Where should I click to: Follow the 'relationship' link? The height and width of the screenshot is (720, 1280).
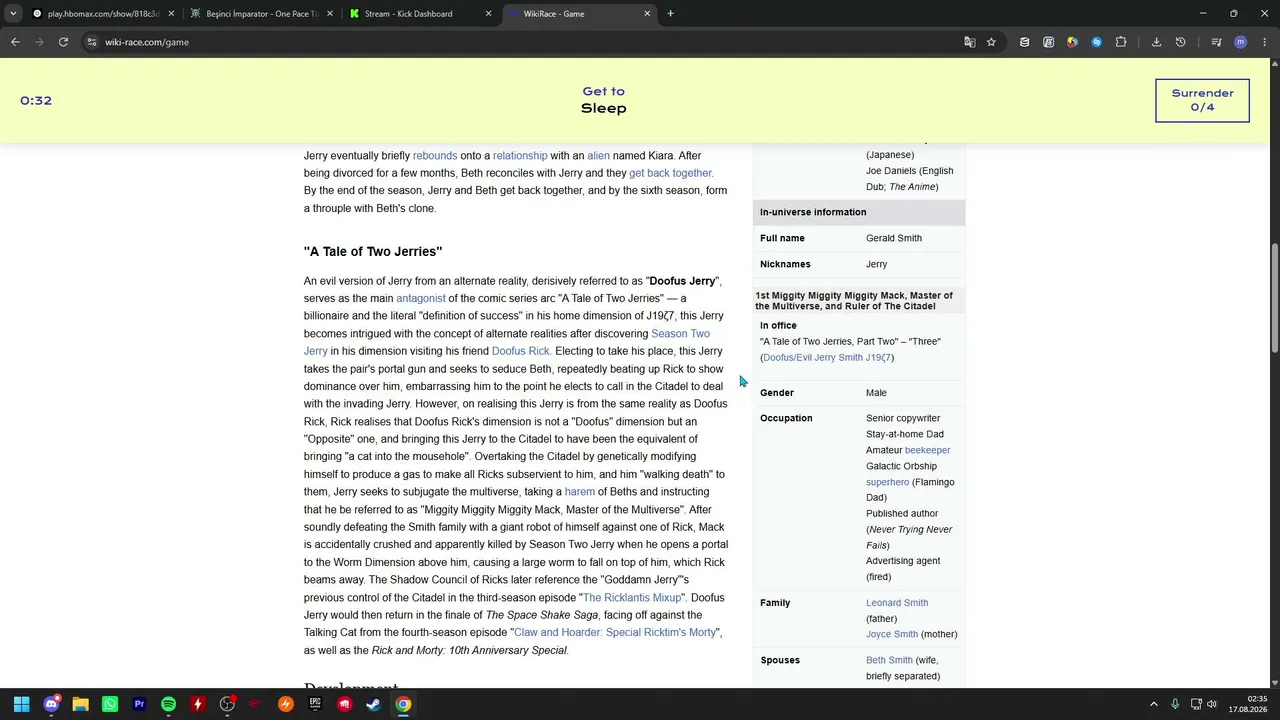tap(520, 156)
